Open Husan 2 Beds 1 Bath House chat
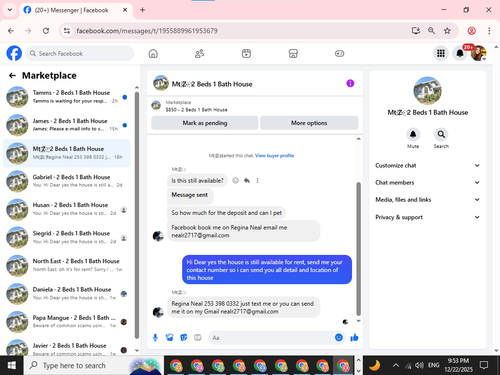The width and height of the screenshot is (500, 375). (x=67, y=209)
